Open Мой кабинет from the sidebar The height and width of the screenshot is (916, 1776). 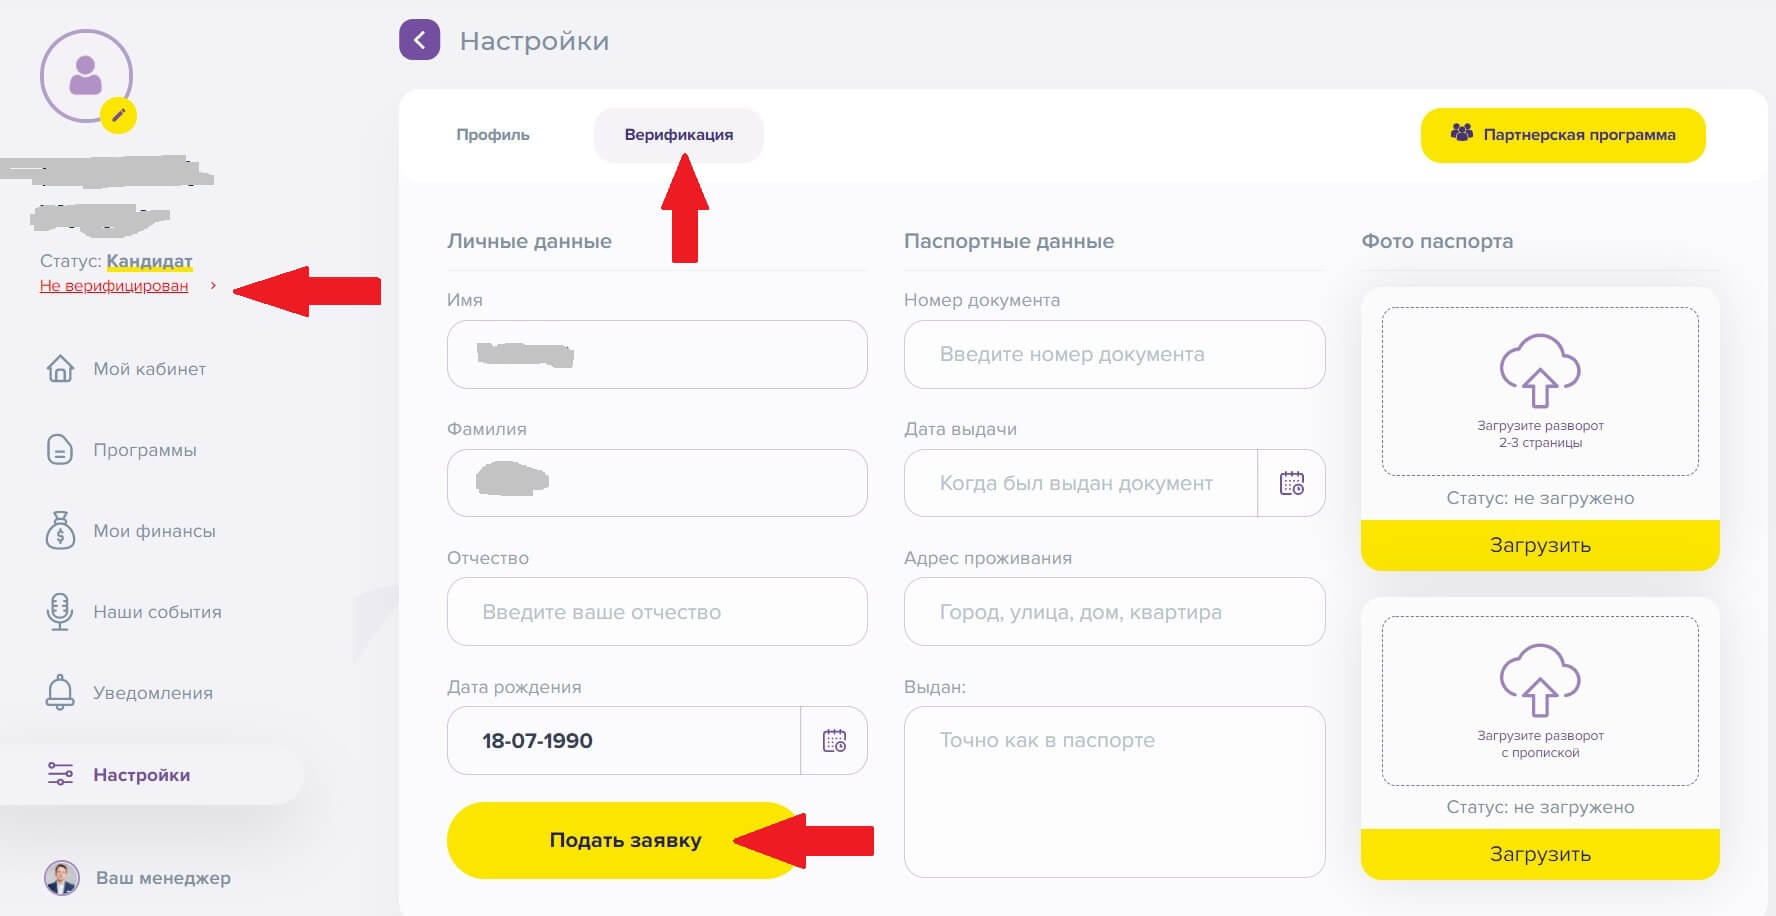tap(149, 369)
